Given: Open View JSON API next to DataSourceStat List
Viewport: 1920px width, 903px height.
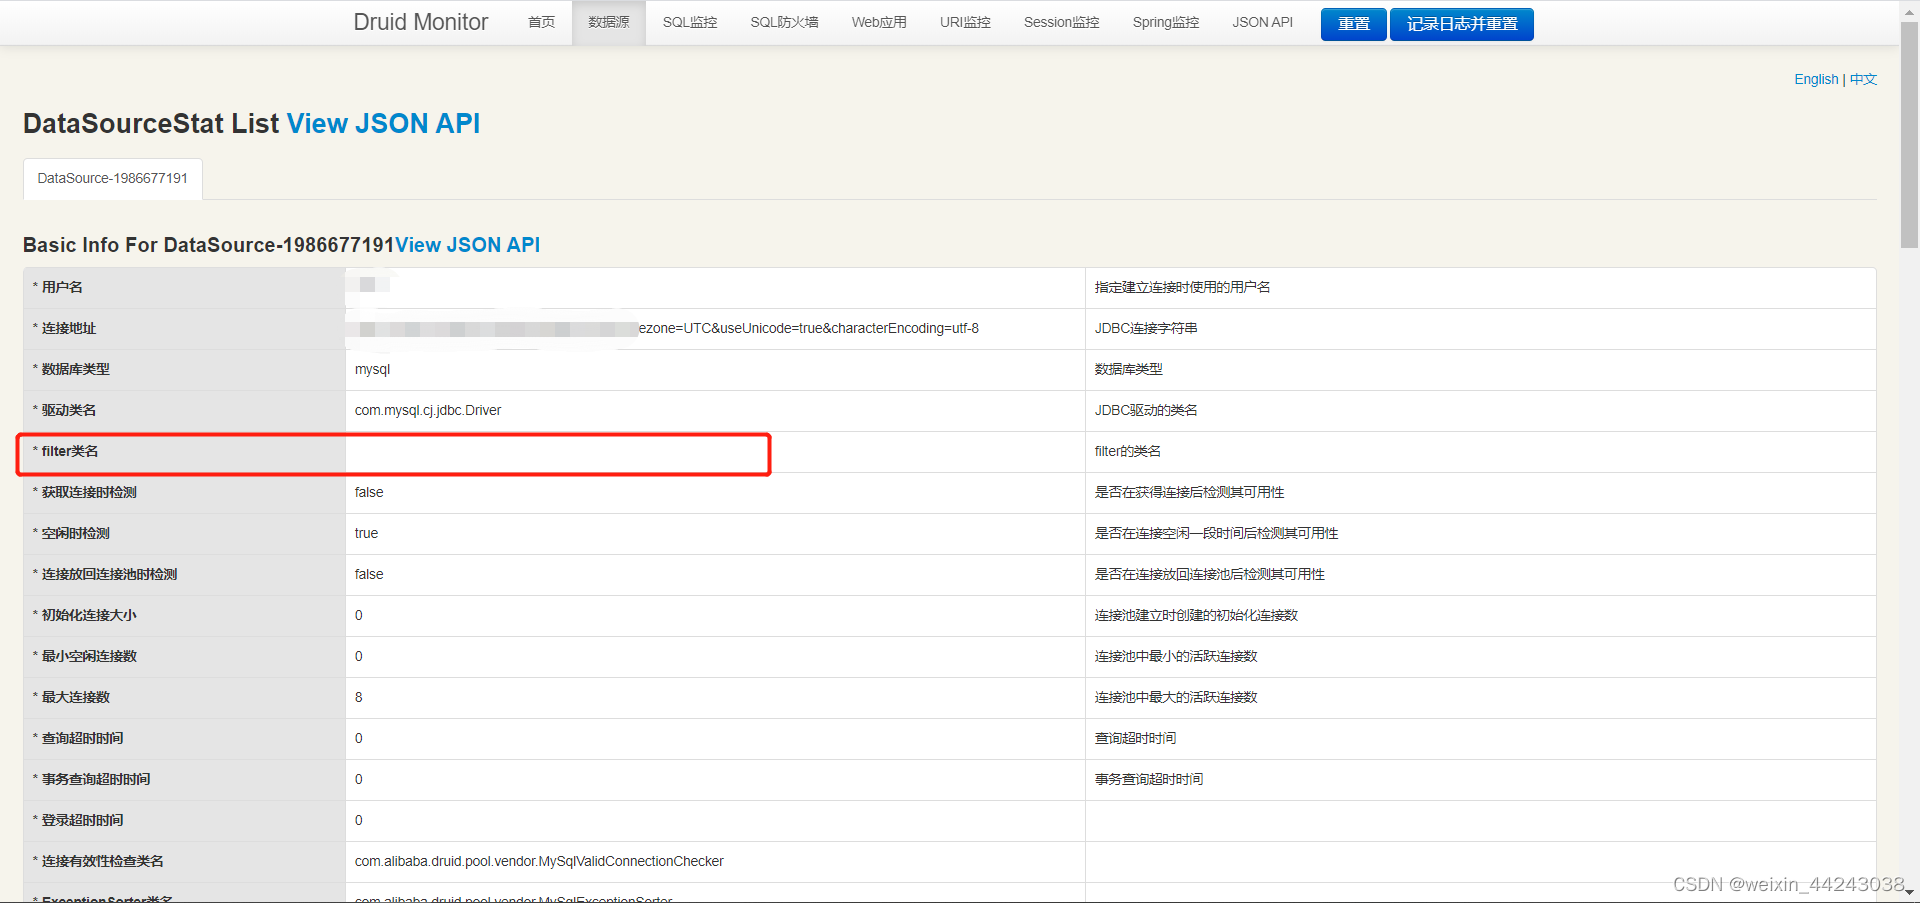Looking at the screenshot, I should pos(383,123).
